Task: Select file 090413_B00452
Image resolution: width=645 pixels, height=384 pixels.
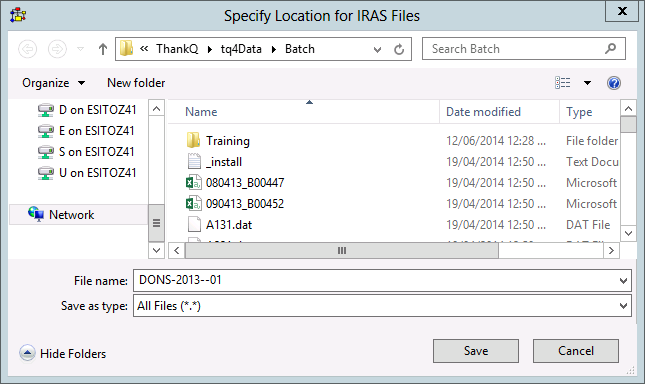Action: click(245, 204)
